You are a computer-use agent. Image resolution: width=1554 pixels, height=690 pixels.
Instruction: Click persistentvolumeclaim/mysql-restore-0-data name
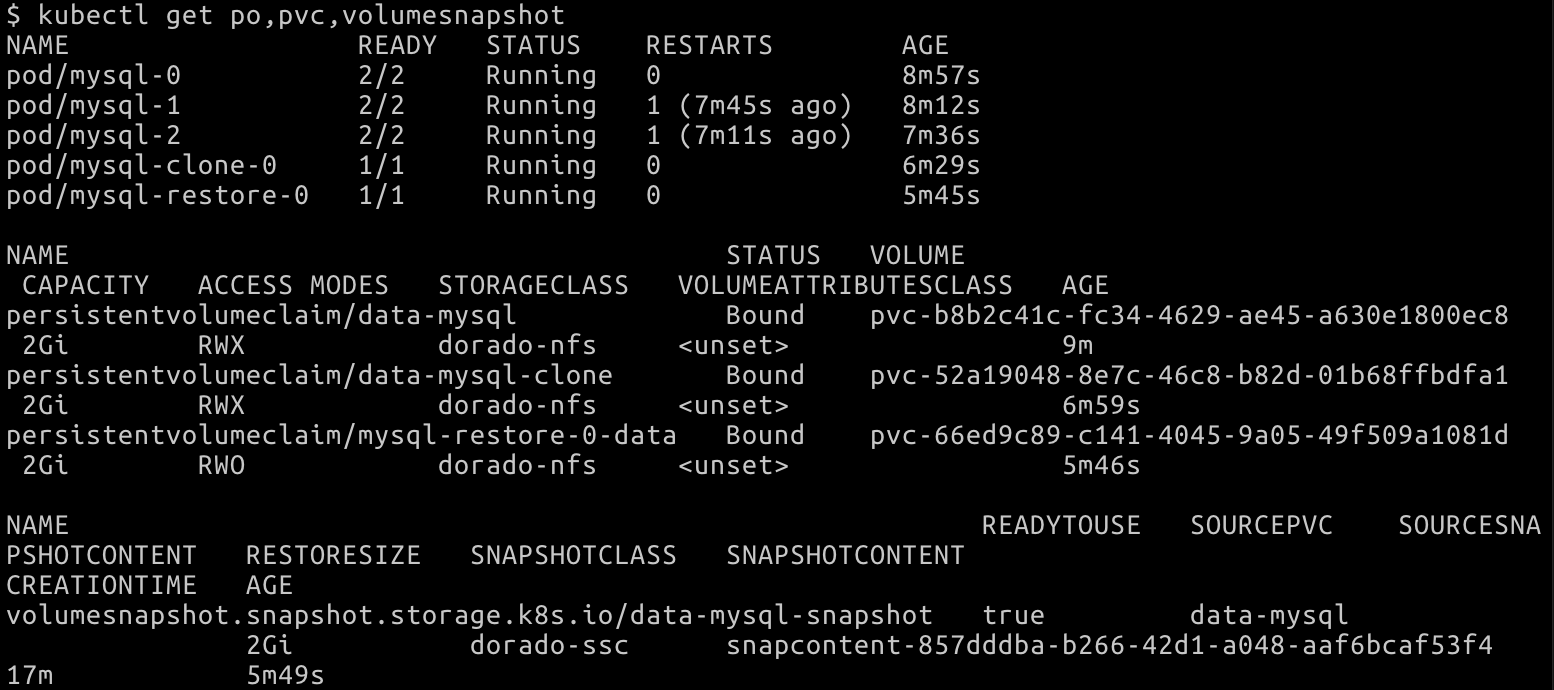[341, 435]
